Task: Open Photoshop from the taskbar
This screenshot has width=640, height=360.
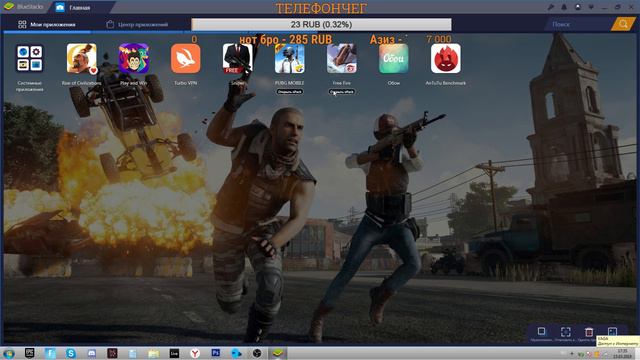Action: 216,353
